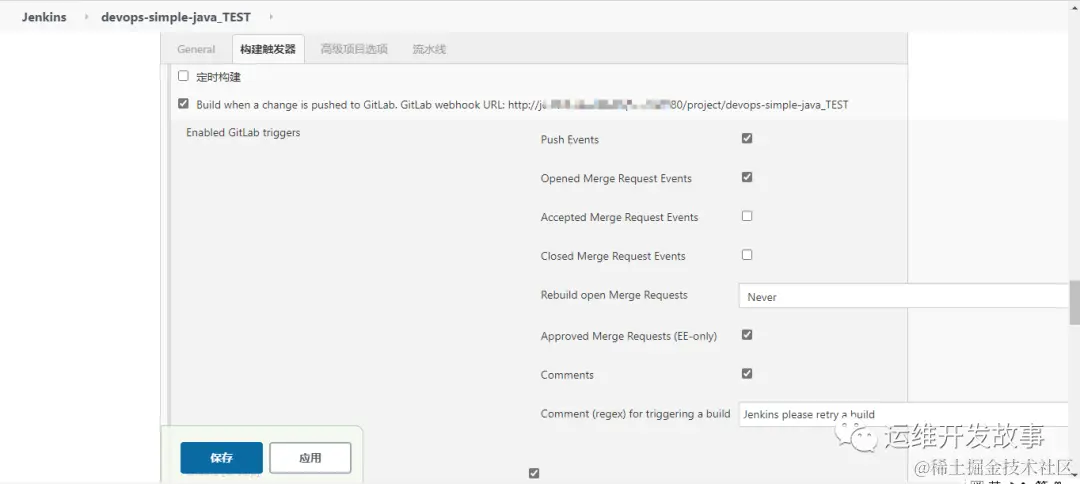Enable the 定时构建 checkbox

[x=183, y=76]
